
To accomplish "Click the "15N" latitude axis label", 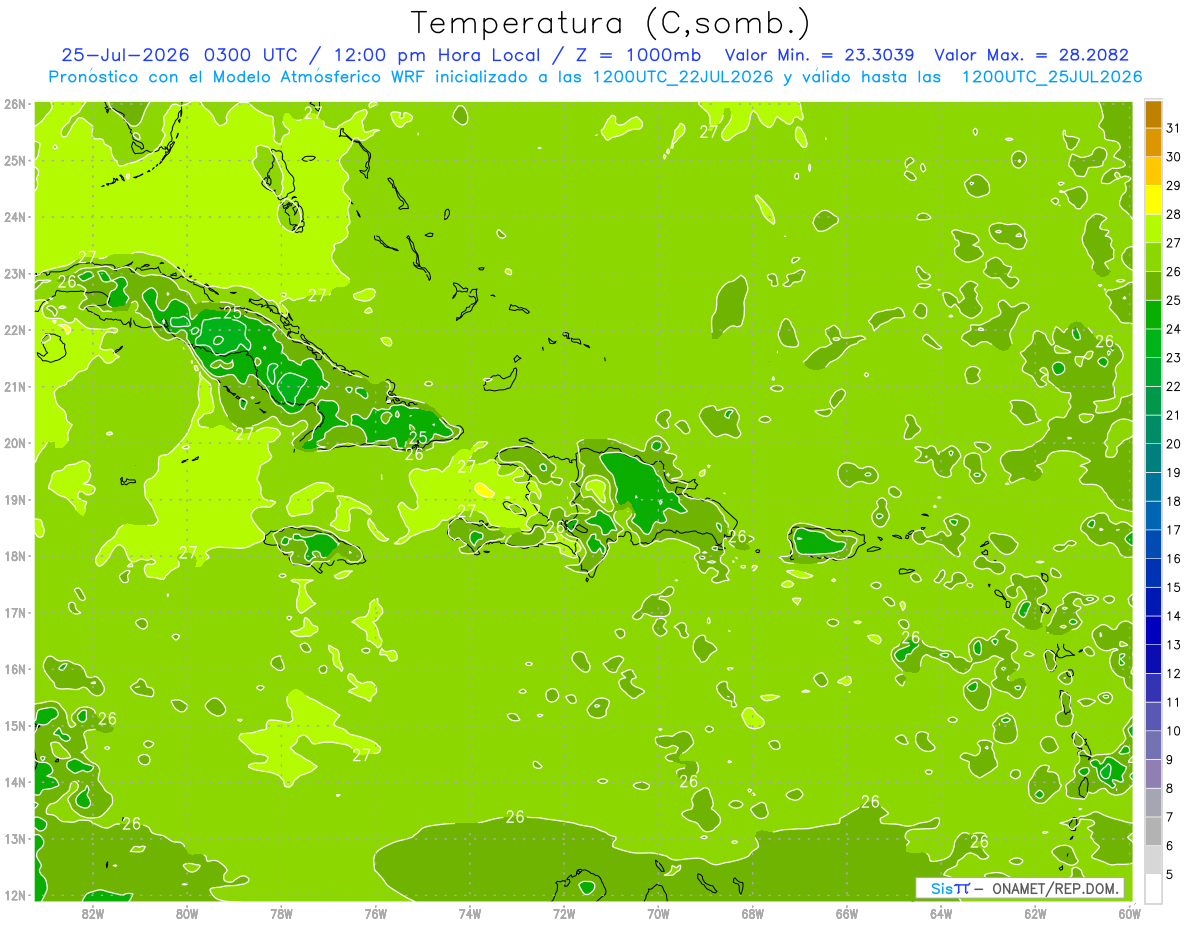I will (14, 725).
